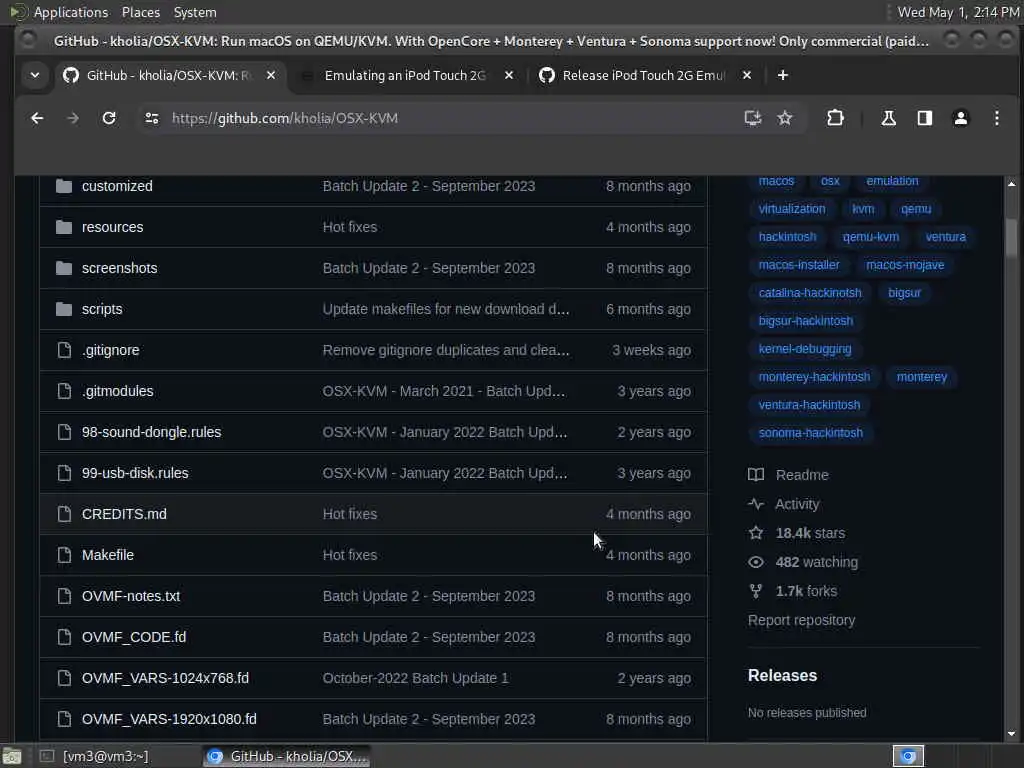Open OVMF-notes.txt file
The width and height of the screenshot is (1024, 768).
[131, 596]
